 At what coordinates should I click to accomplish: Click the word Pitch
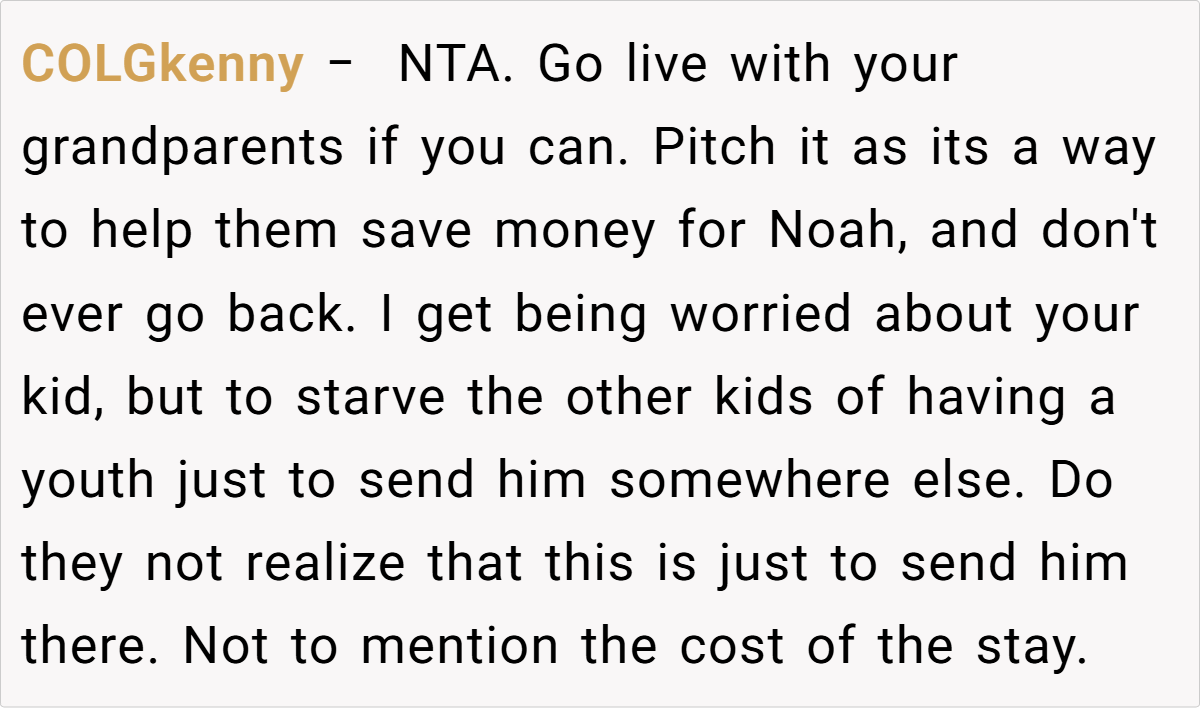(x=715, y=149)
